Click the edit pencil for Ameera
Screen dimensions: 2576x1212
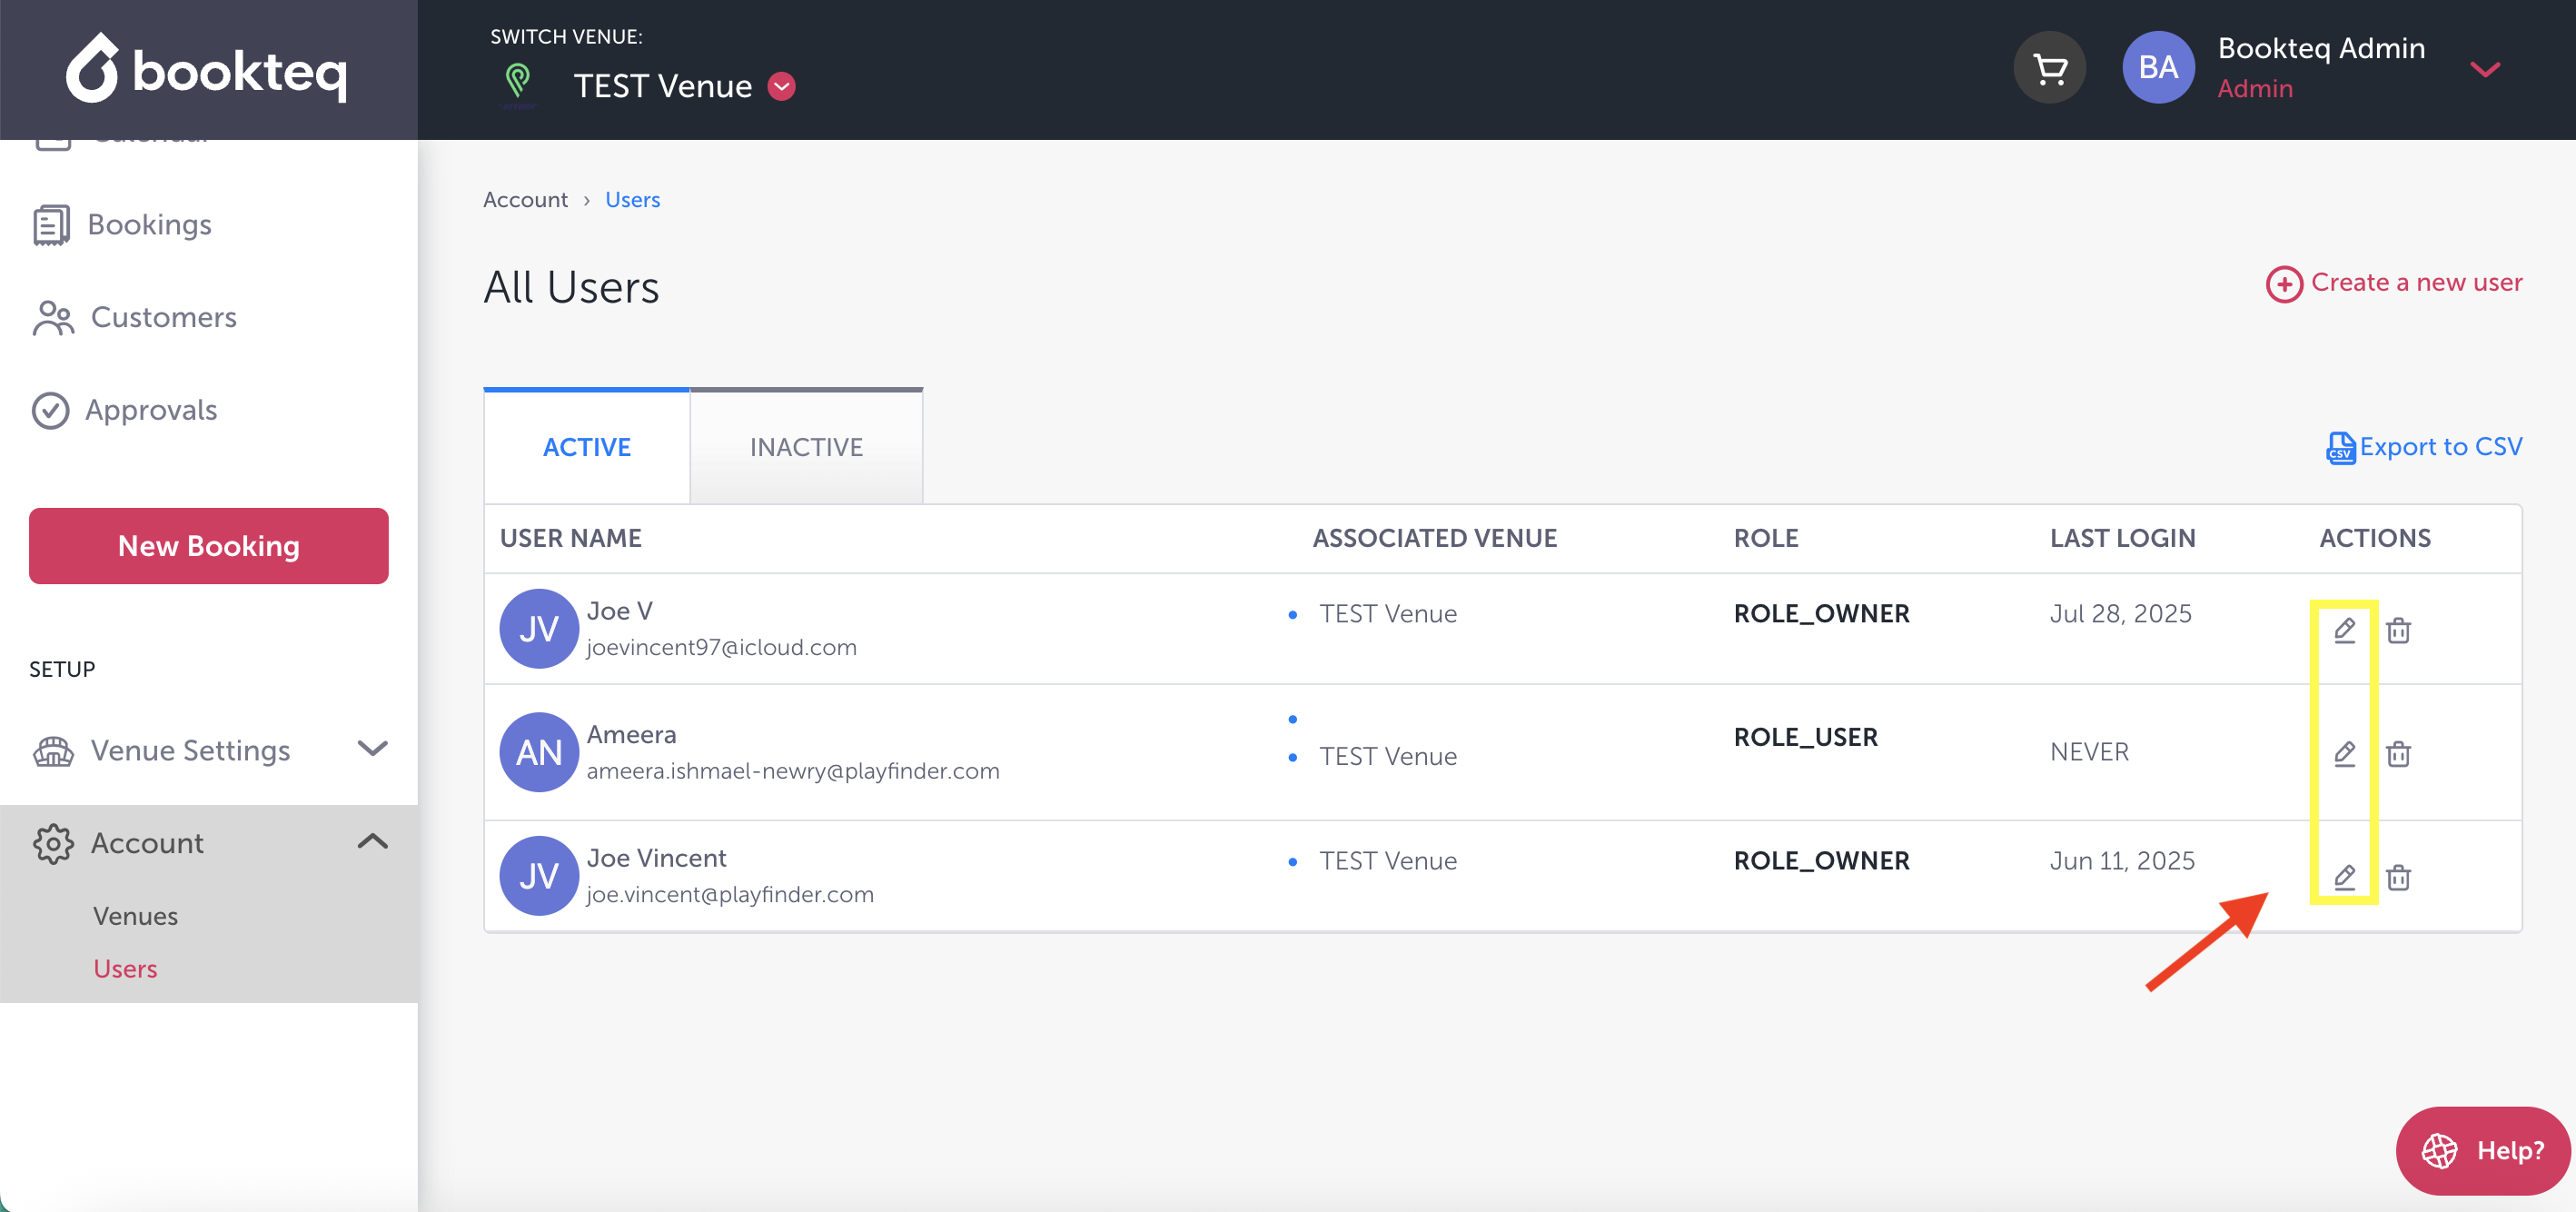click(x=2344, y=753)
